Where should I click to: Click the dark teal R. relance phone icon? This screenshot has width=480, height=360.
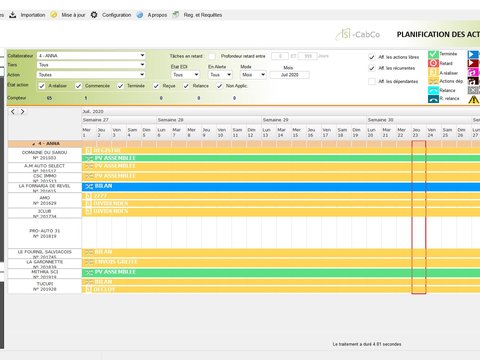point(433,99)
